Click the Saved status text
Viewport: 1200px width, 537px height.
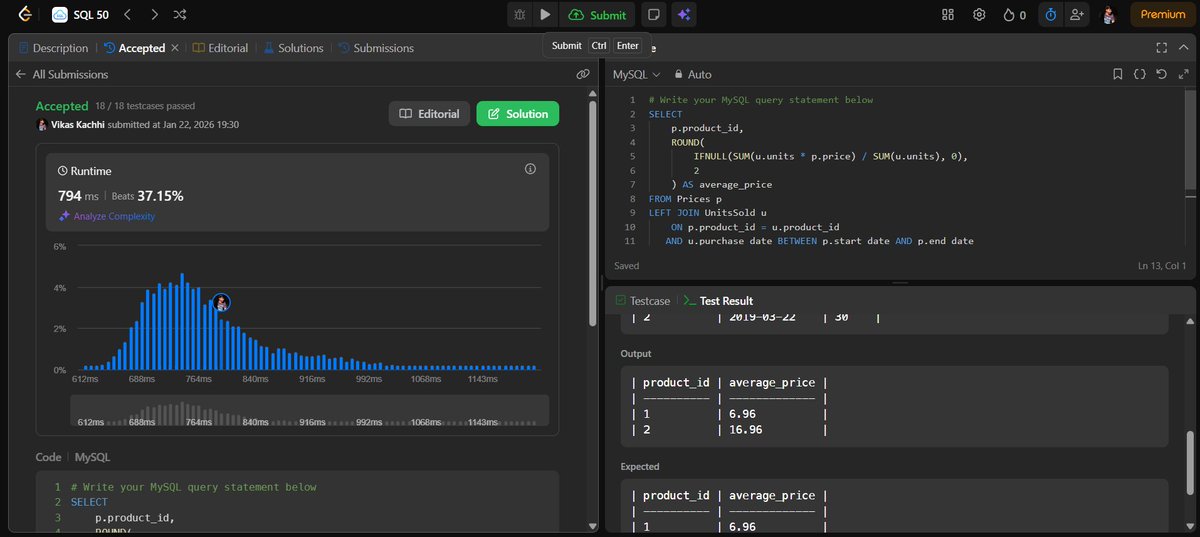[x=627, y=266]
